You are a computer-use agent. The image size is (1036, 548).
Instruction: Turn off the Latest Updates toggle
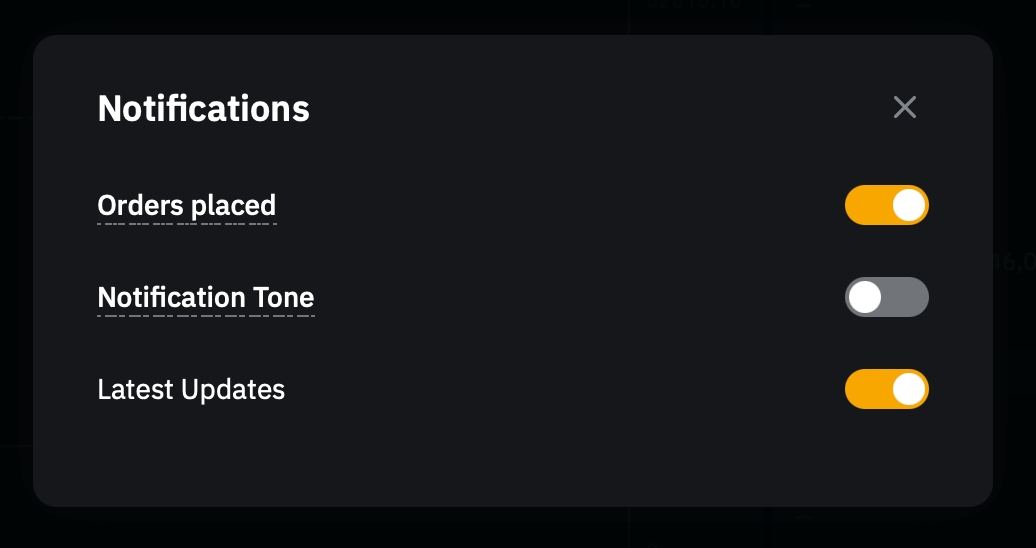[x=886, y=389]
